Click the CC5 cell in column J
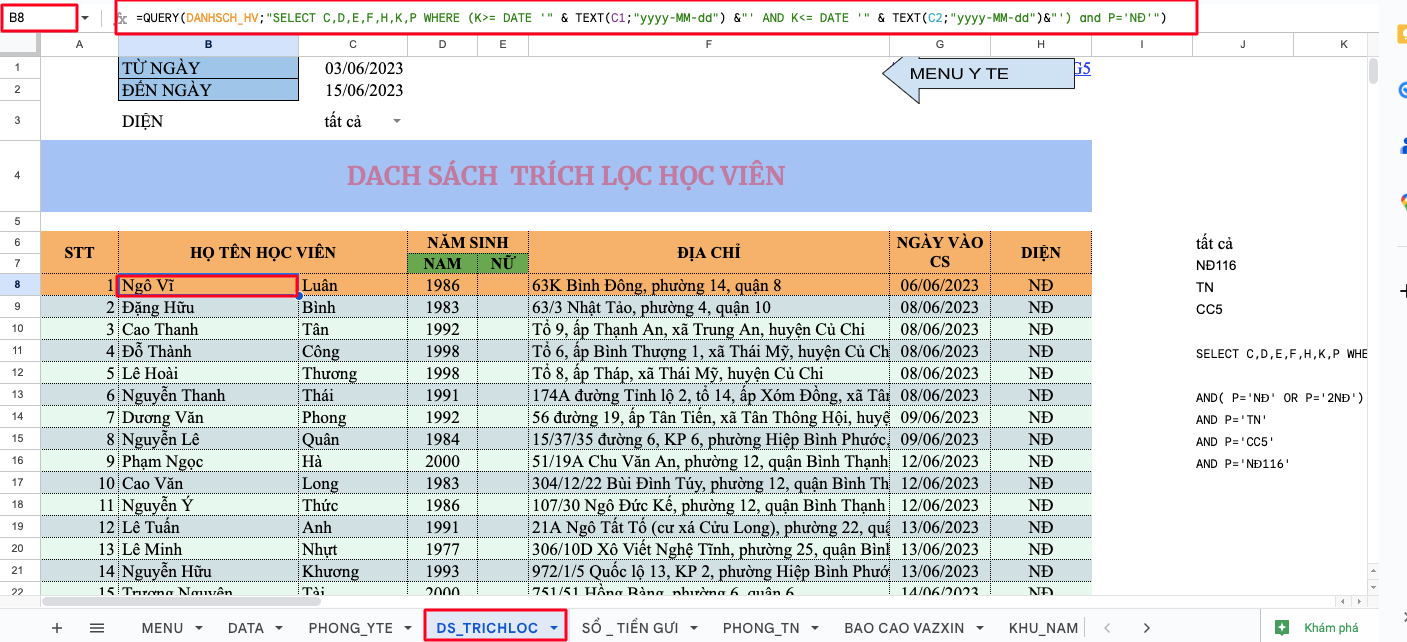The image size is (1407, 642). pyautogui.click(x=1242, y=309)
